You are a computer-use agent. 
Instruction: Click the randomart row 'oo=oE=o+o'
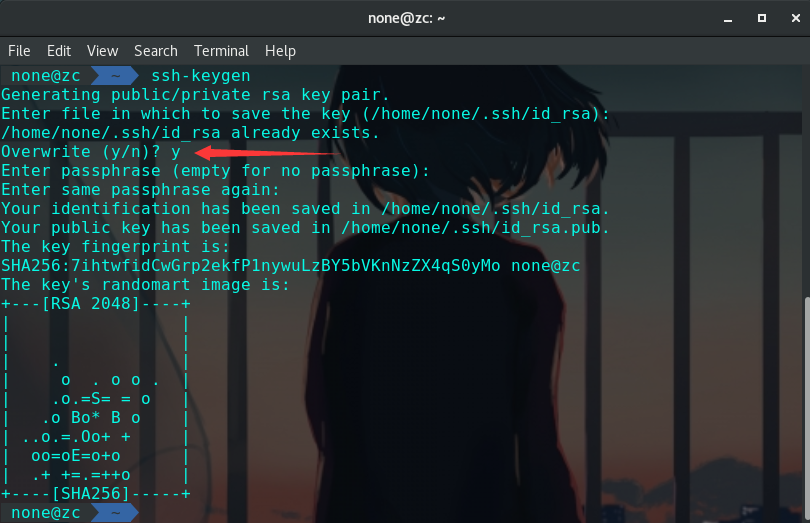tap(76, 456)
